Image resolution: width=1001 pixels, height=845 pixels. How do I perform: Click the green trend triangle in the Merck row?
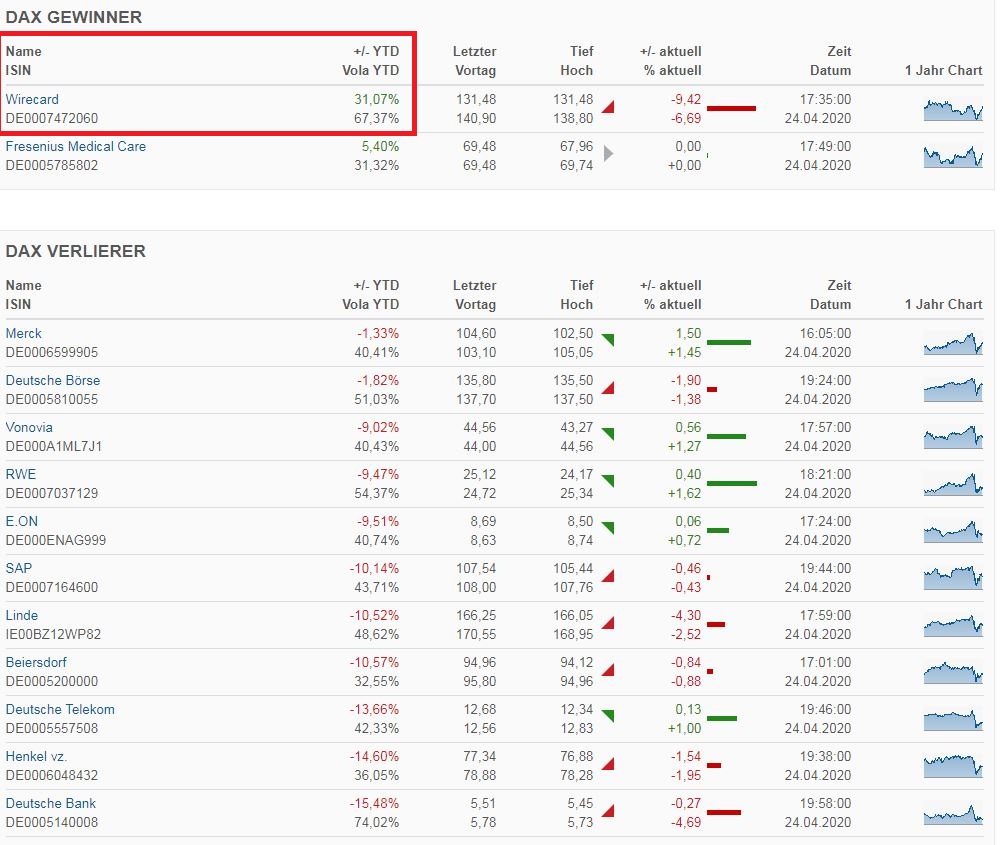click(x=608, y=341)
